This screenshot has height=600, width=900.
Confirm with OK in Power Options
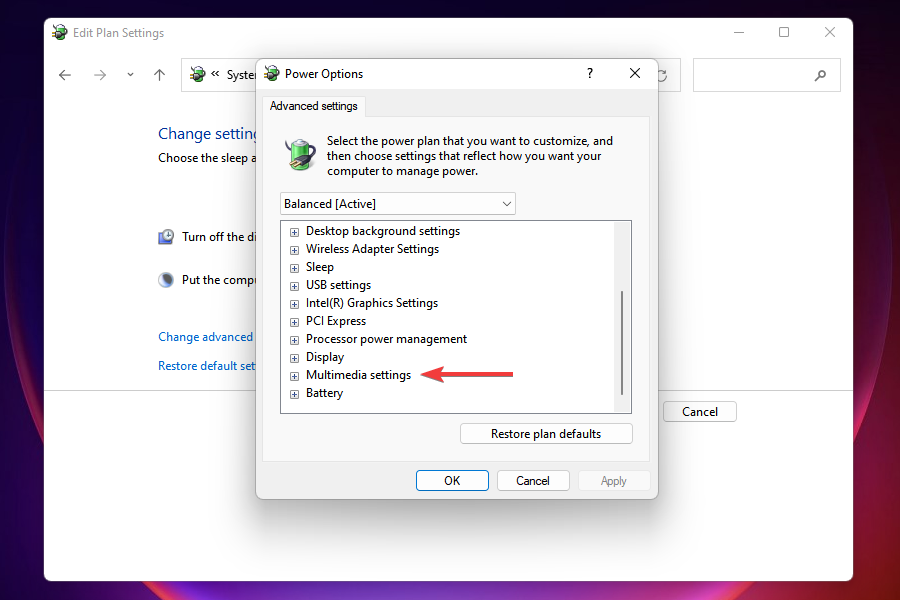(x=452, y=481)
